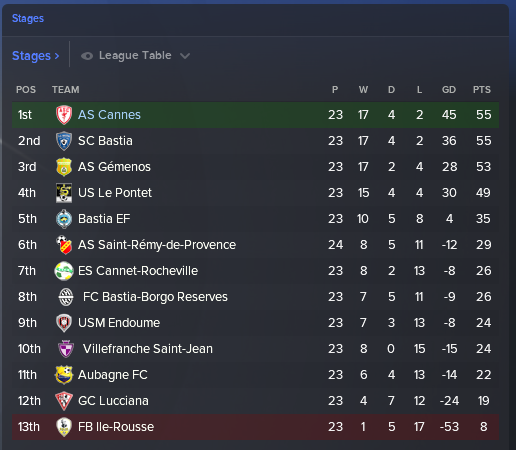Click AS Saint-Rémy-de-Provence club crest
This screenshot has width=516, height=450.
pos(64,245)
